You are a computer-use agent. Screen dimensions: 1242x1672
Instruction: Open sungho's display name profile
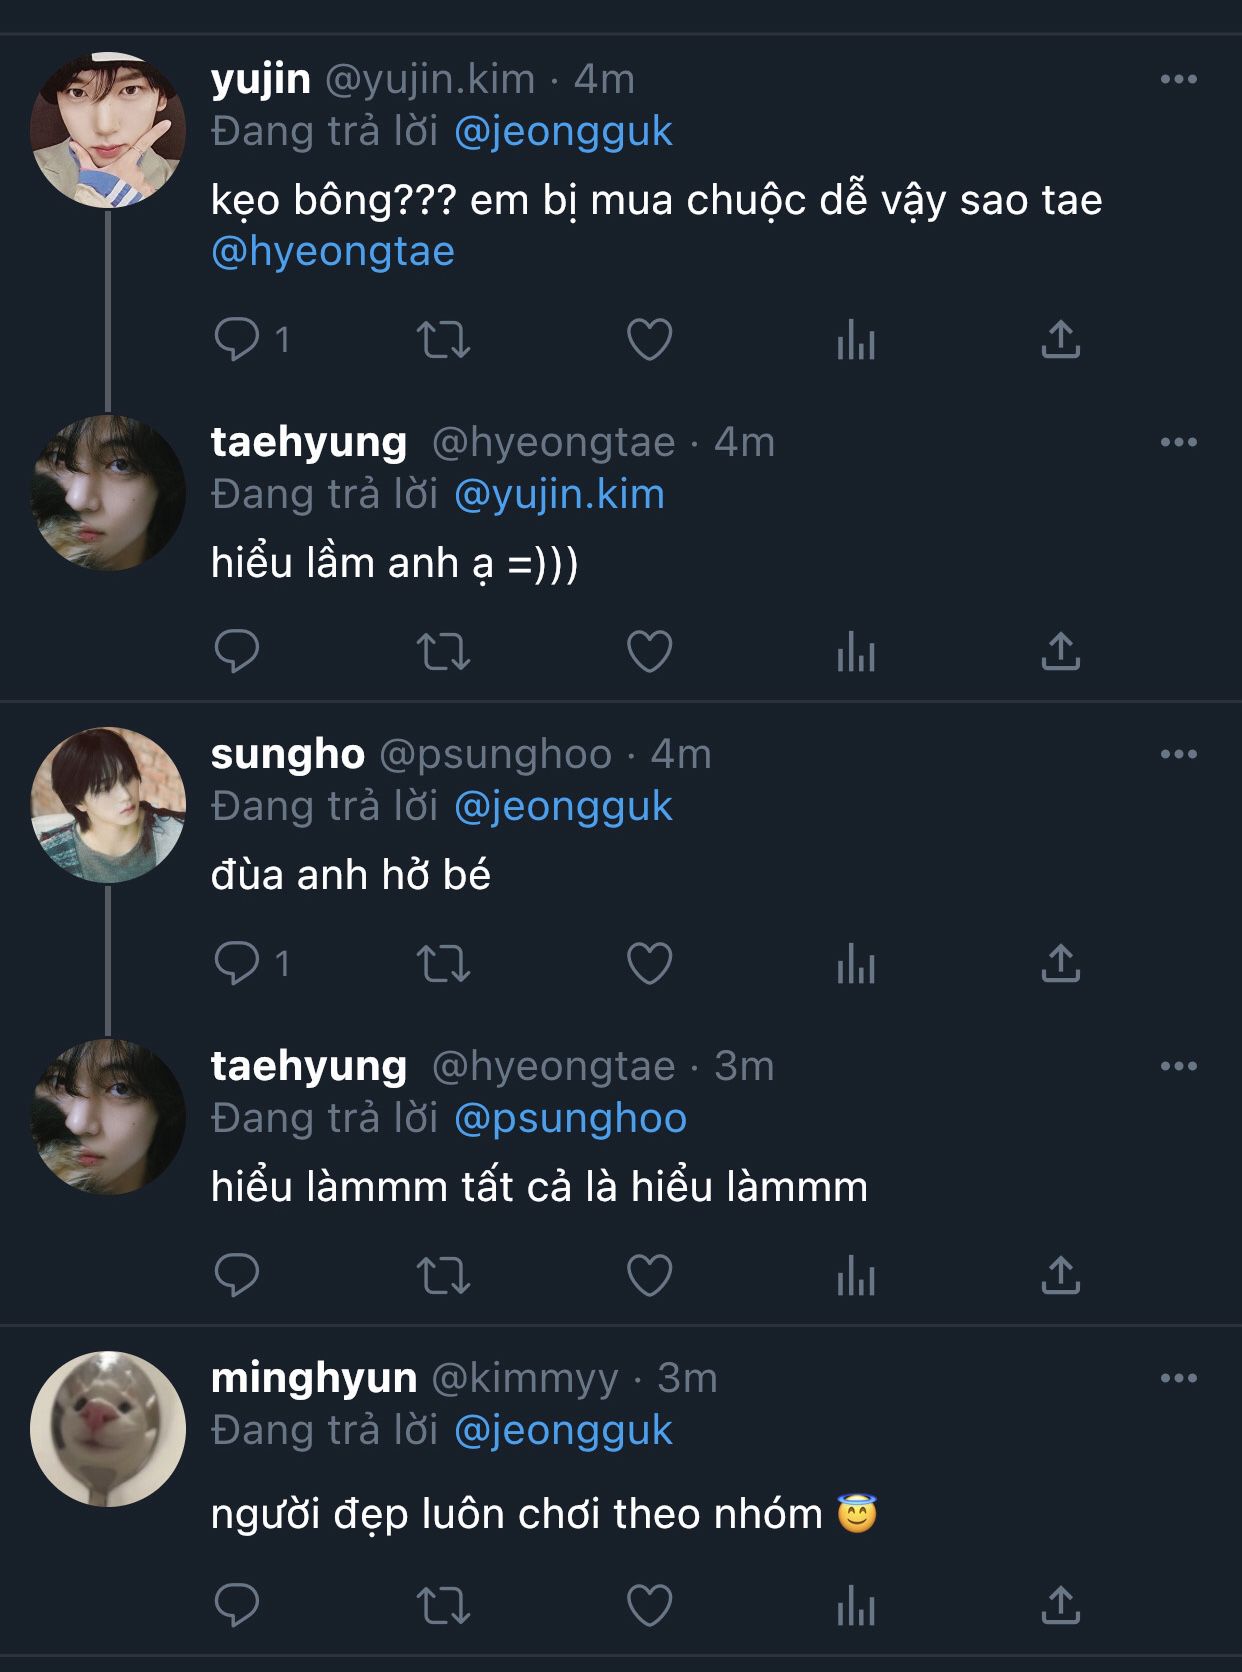[x=288, y=754]
